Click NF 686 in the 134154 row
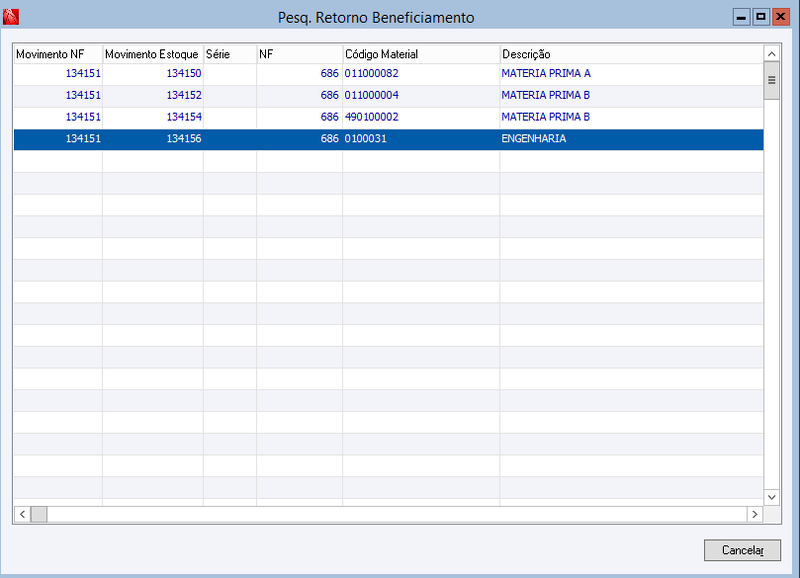 [330, 117]
